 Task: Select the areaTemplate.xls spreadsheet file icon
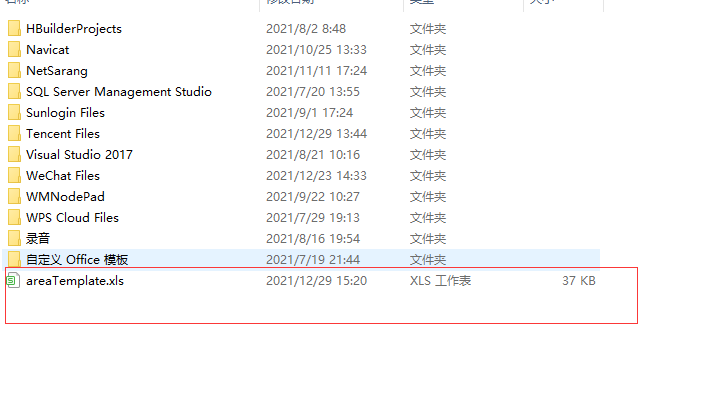(13, 280)
